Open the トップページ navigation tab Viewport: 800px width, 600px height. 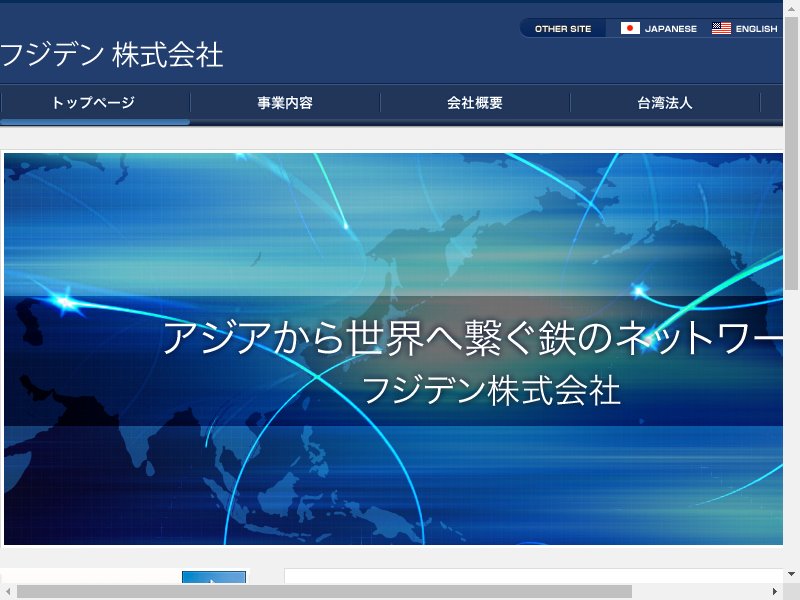coord(95,103)
